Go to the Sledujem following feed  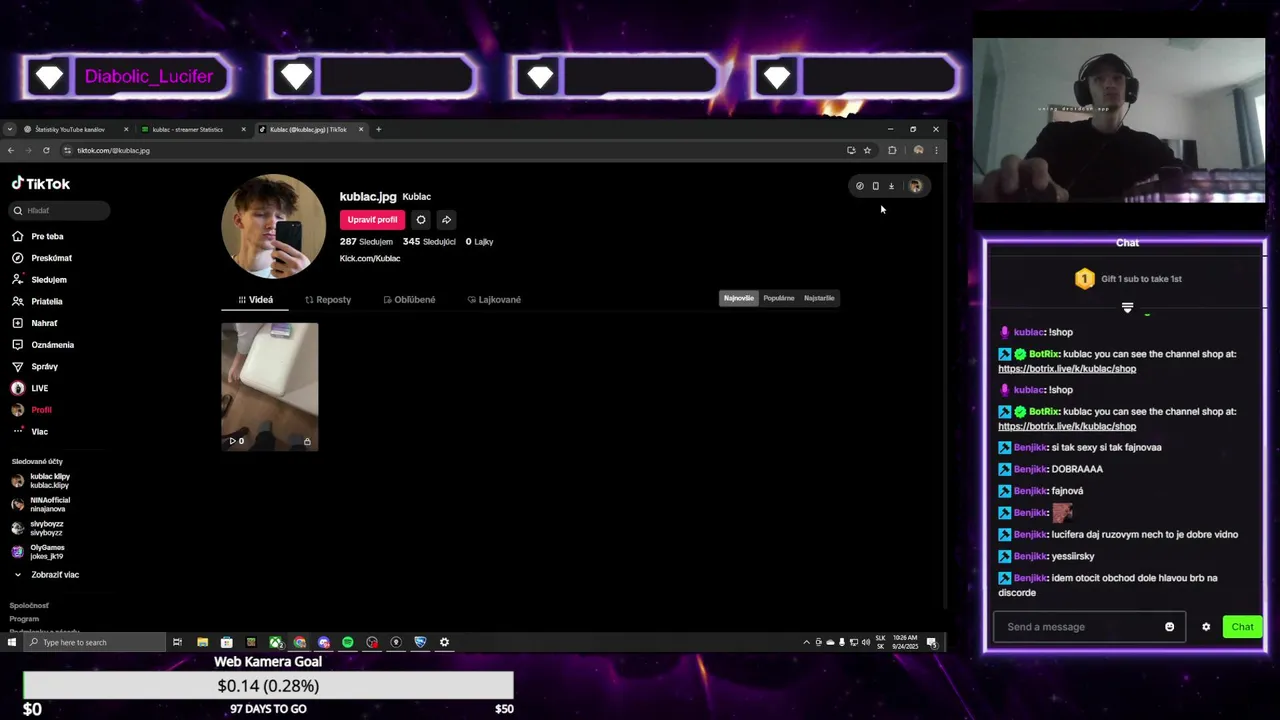39,280
